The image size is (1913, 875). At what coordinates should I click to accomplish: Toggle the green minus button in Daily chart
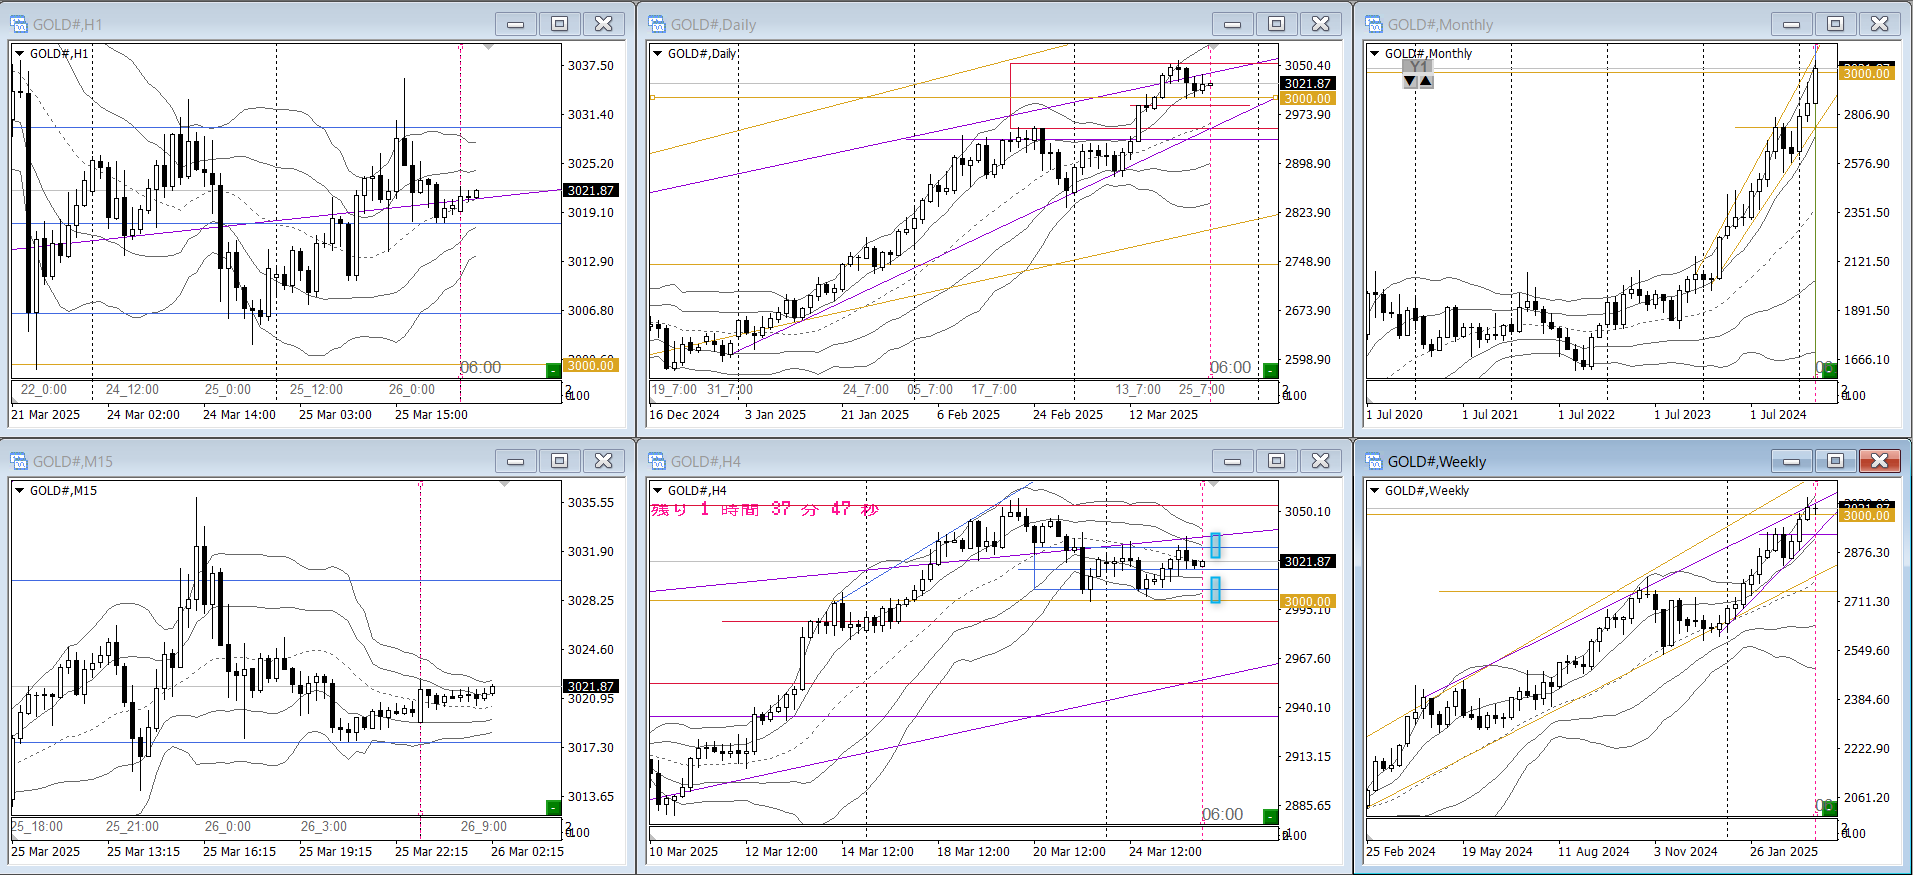(x=1270, y=371)
